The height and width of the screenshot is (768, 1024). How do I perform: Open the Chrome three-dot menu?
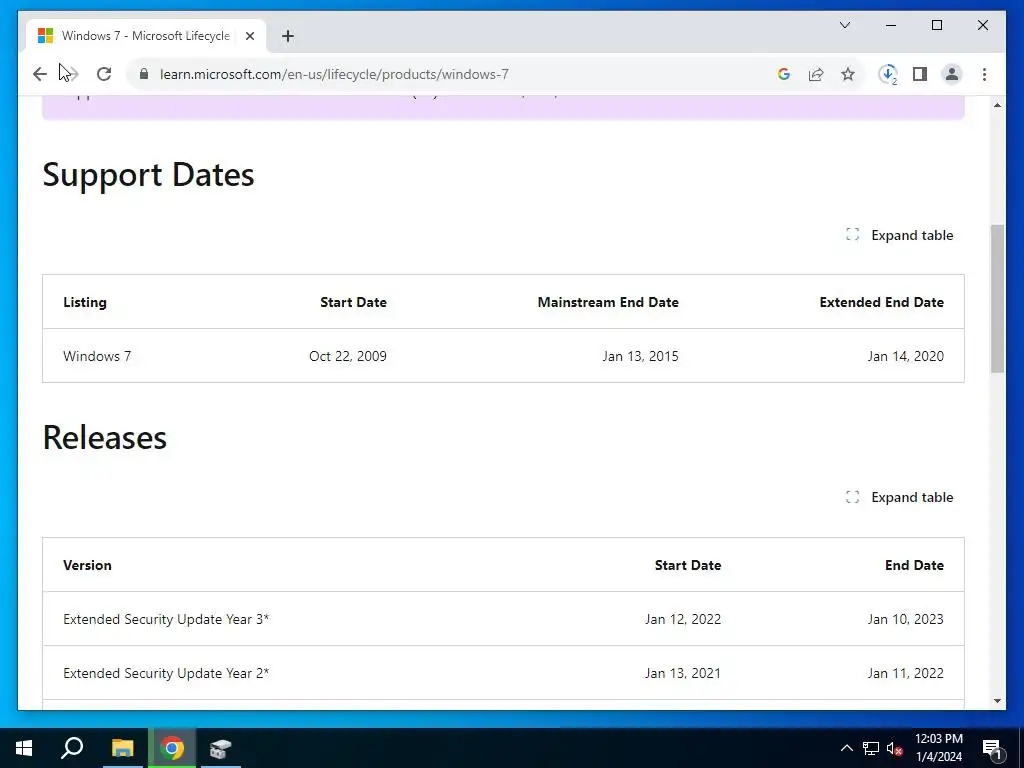[984, 74]
